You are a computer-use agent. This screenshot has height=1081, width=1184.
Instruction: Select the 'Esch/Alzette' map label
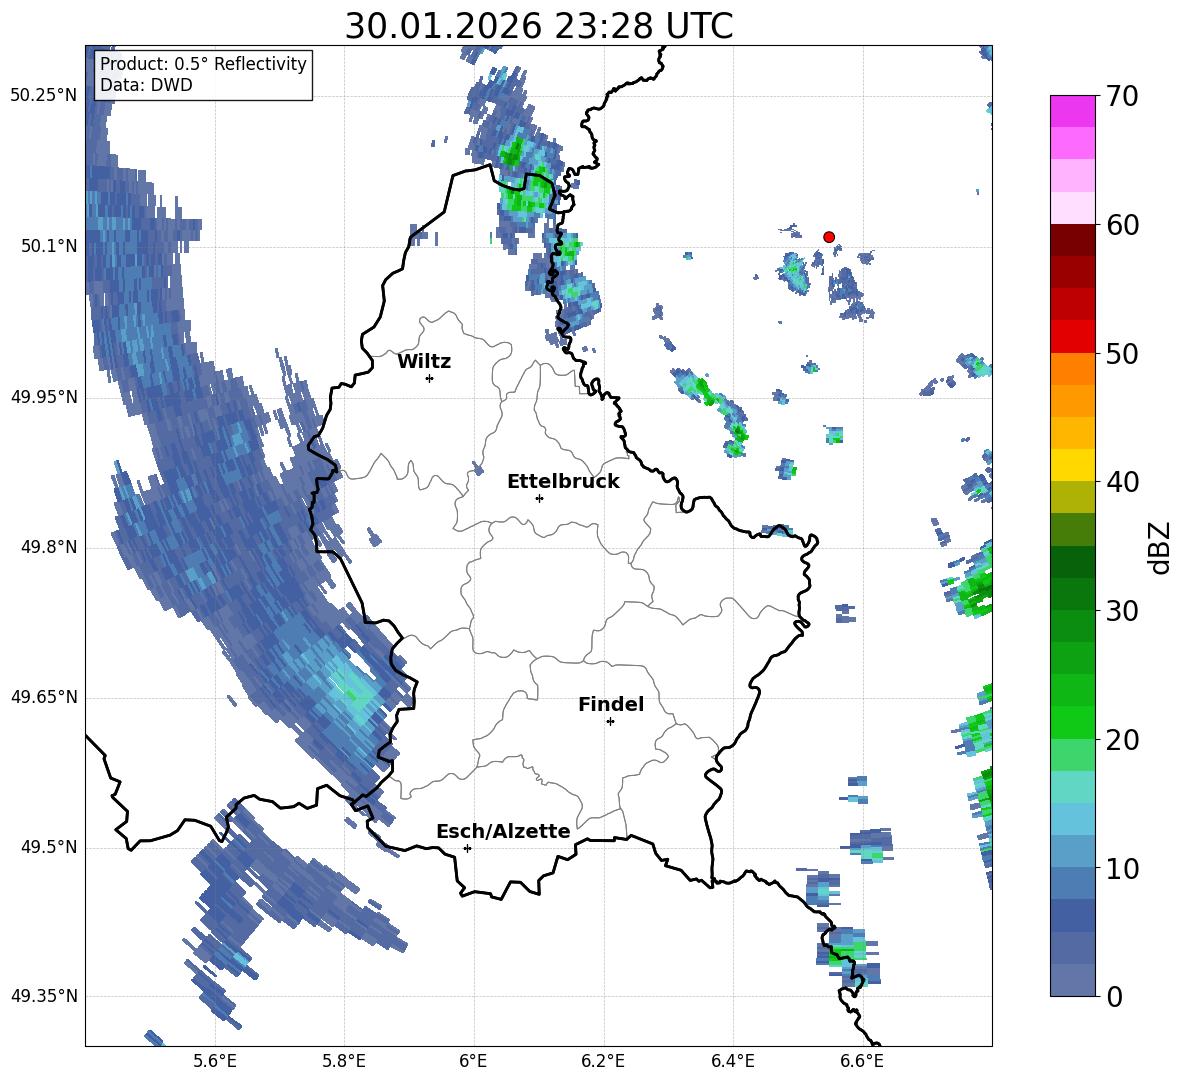click(503, 831)
